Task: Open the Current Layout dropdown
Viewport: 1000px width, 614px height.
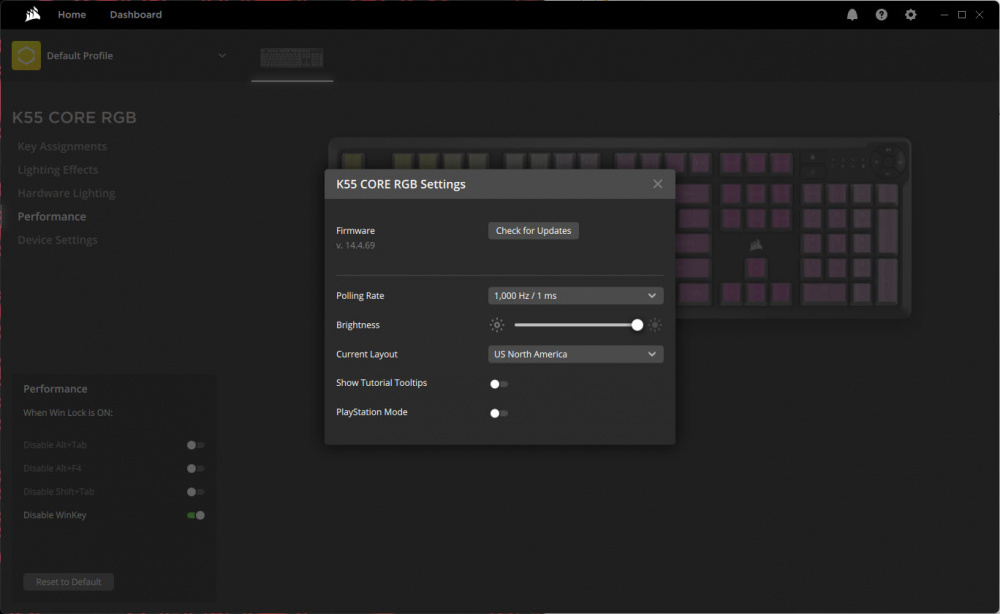Action: (x=575, y=355)
